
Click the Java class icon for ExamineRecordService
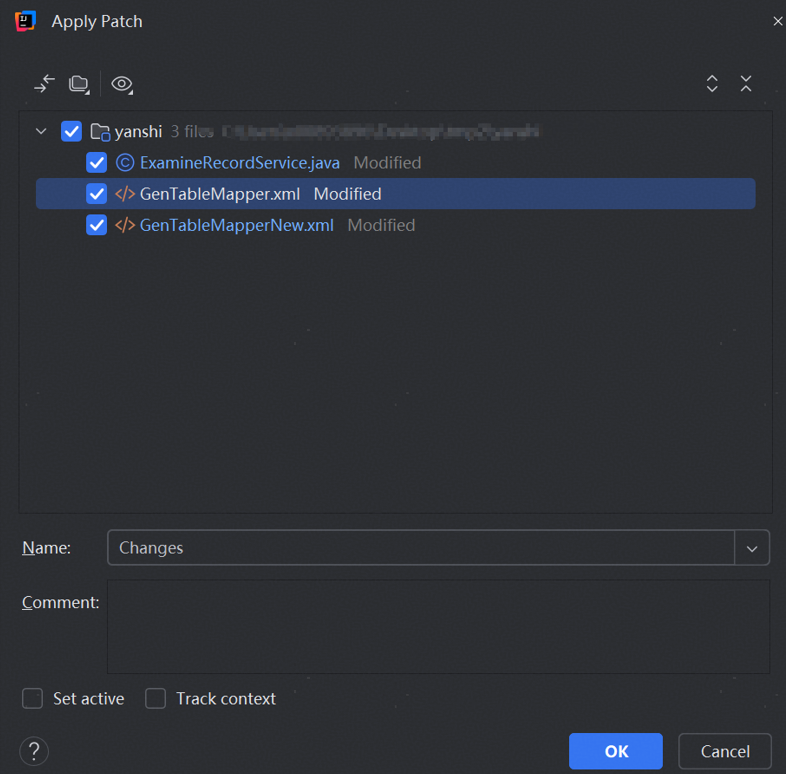(x=125, y=163)
